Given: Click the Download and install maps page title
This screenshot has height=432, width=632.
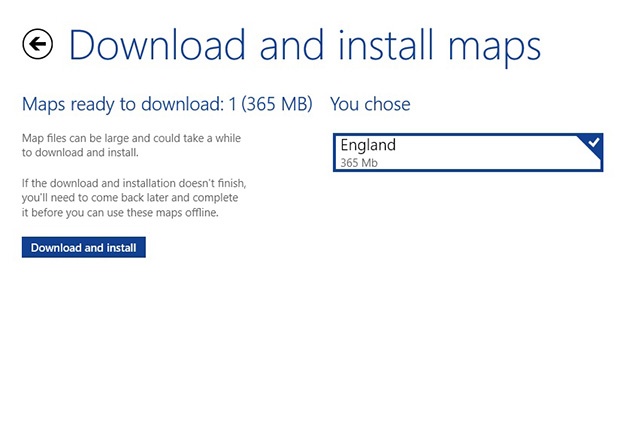Looking at the screenshot, I should coord(305,46).
